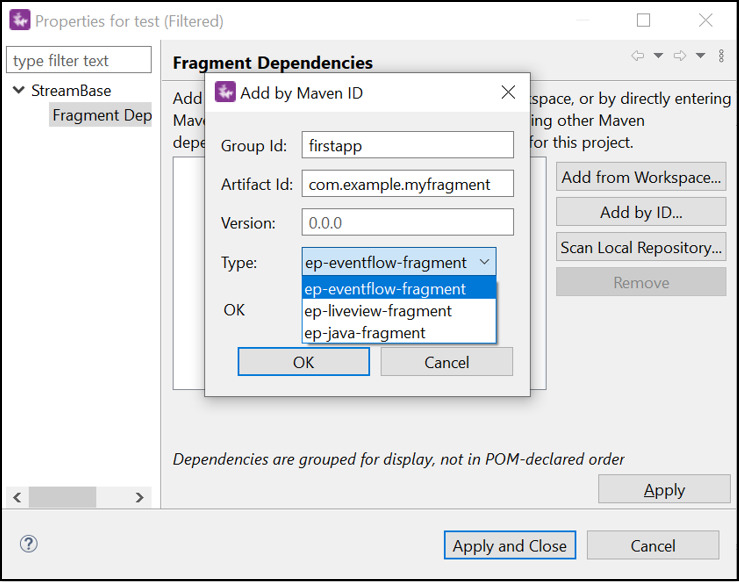Open the forward history dropdown arrow

coord(700,56)
